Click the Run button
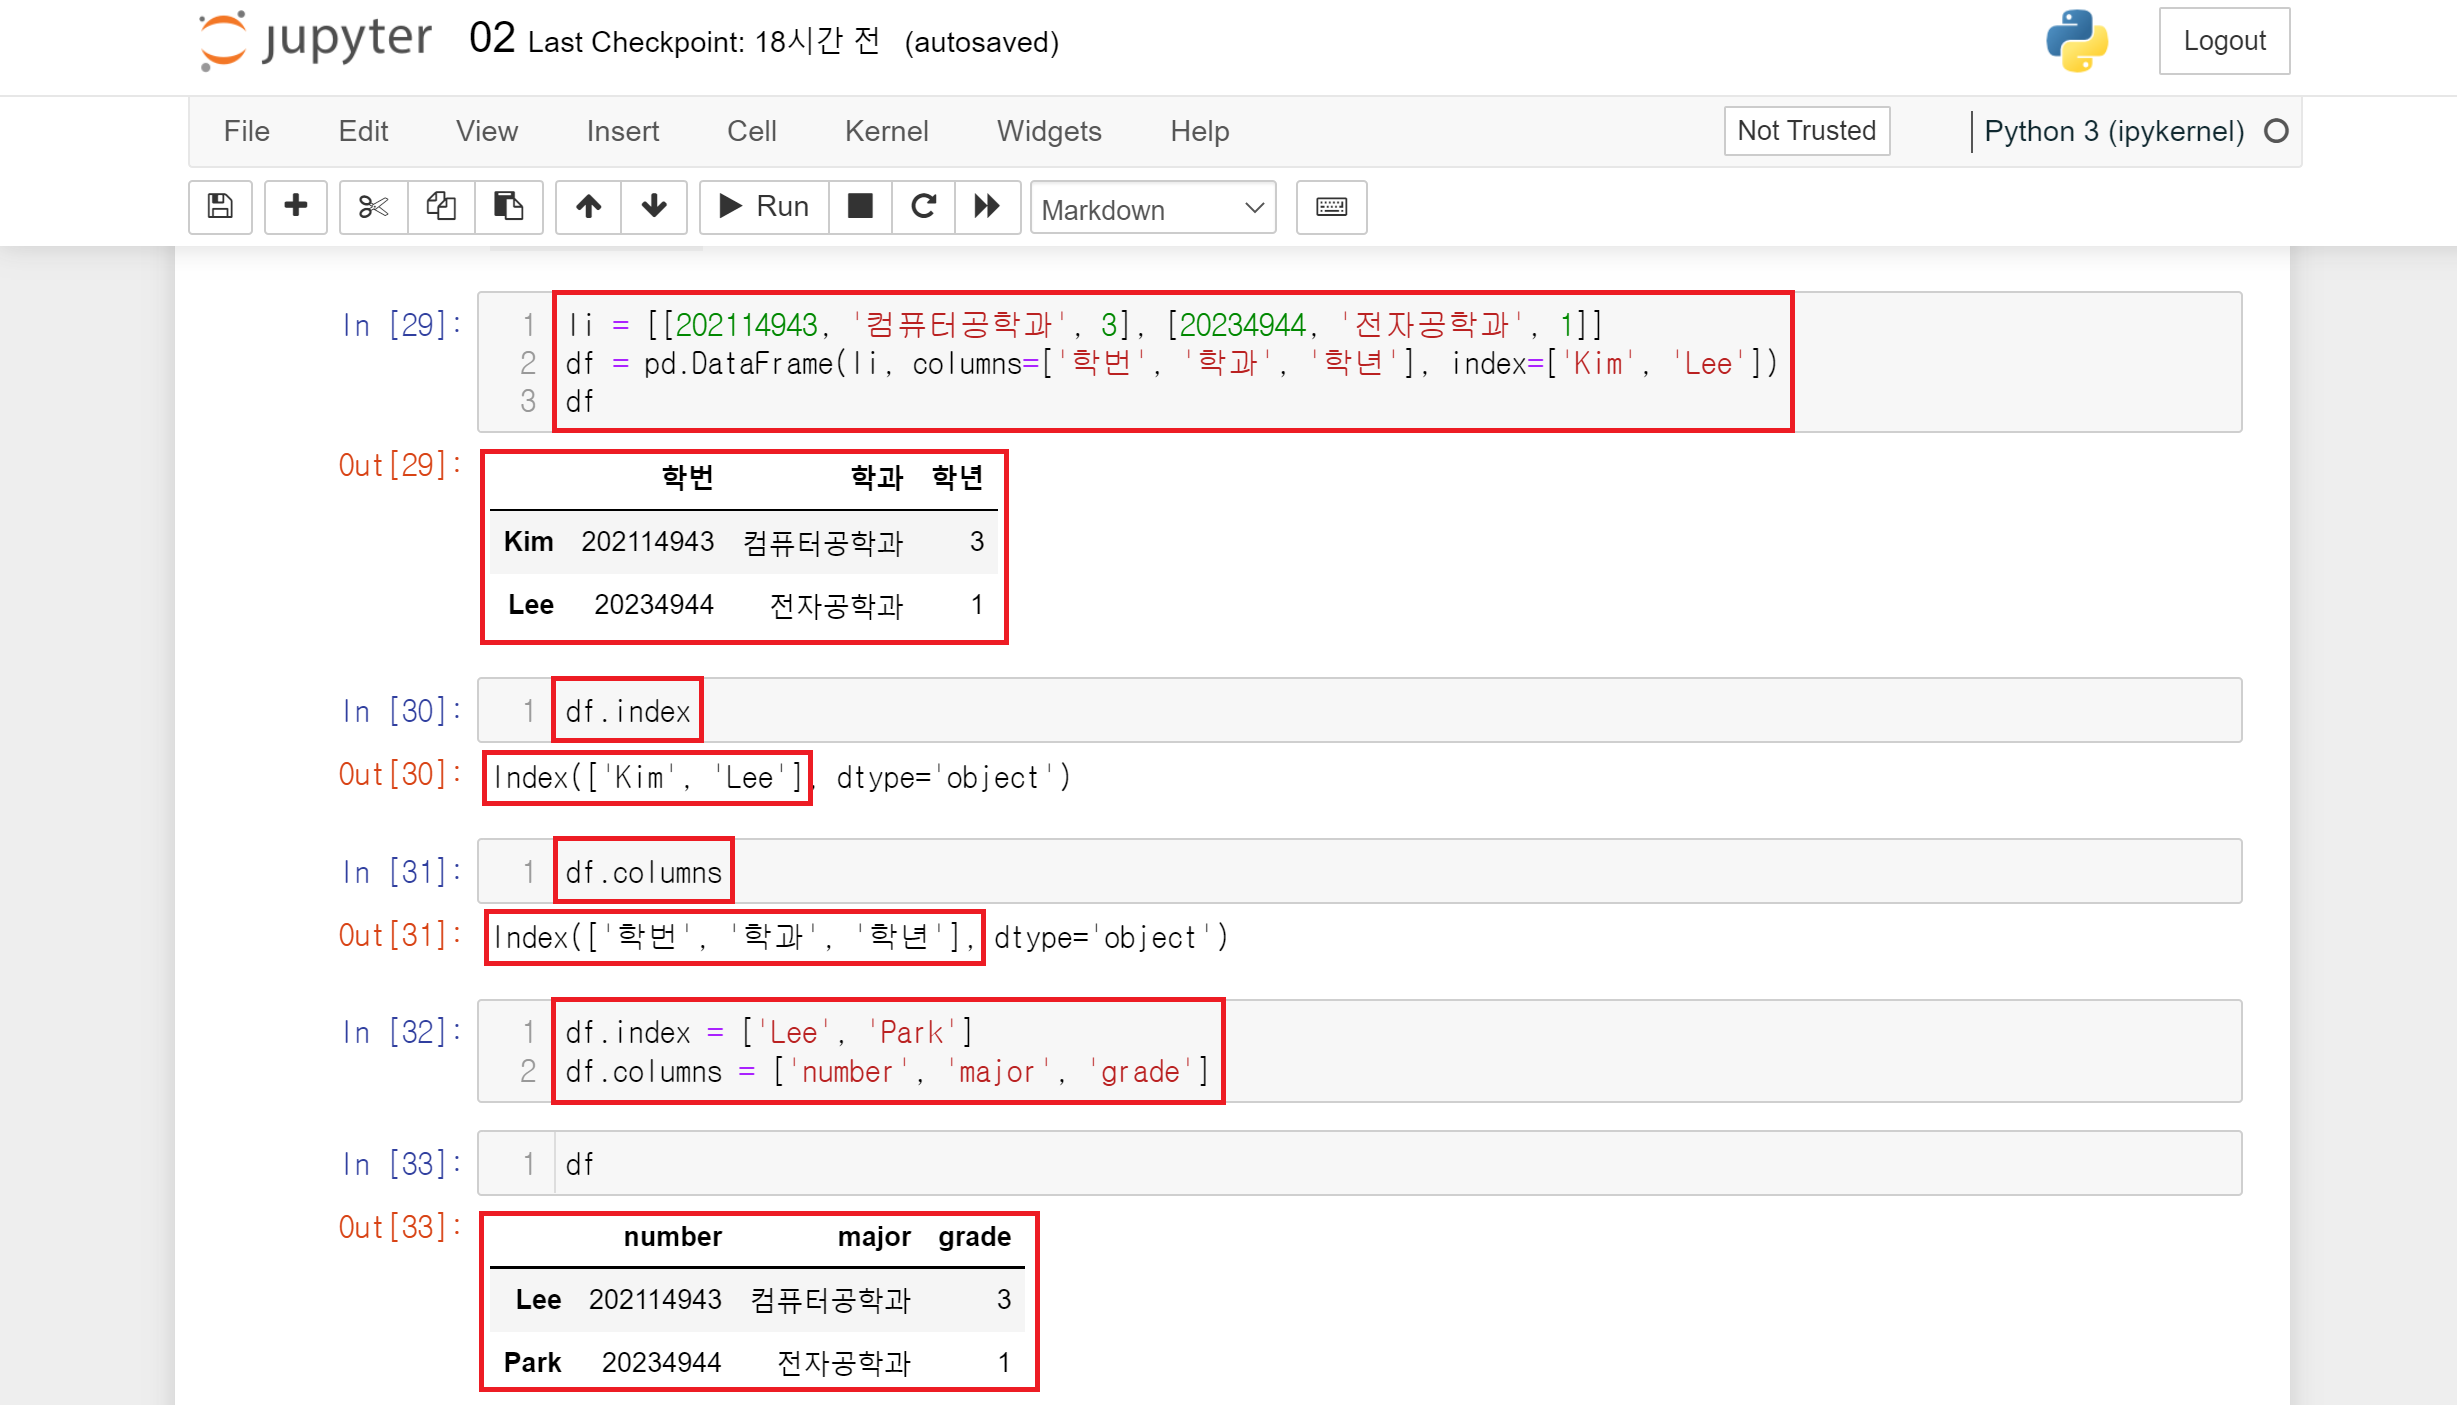 click(x=764, y=207)
